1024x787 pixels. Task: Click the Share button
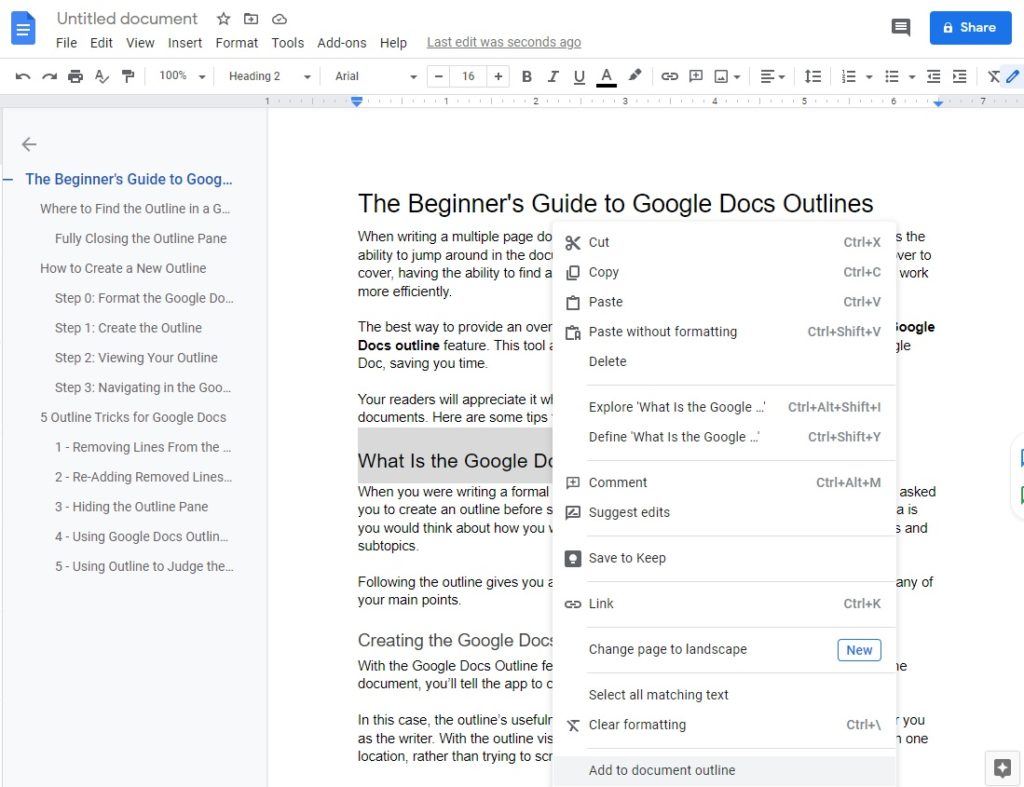click(x=970, y=28)
